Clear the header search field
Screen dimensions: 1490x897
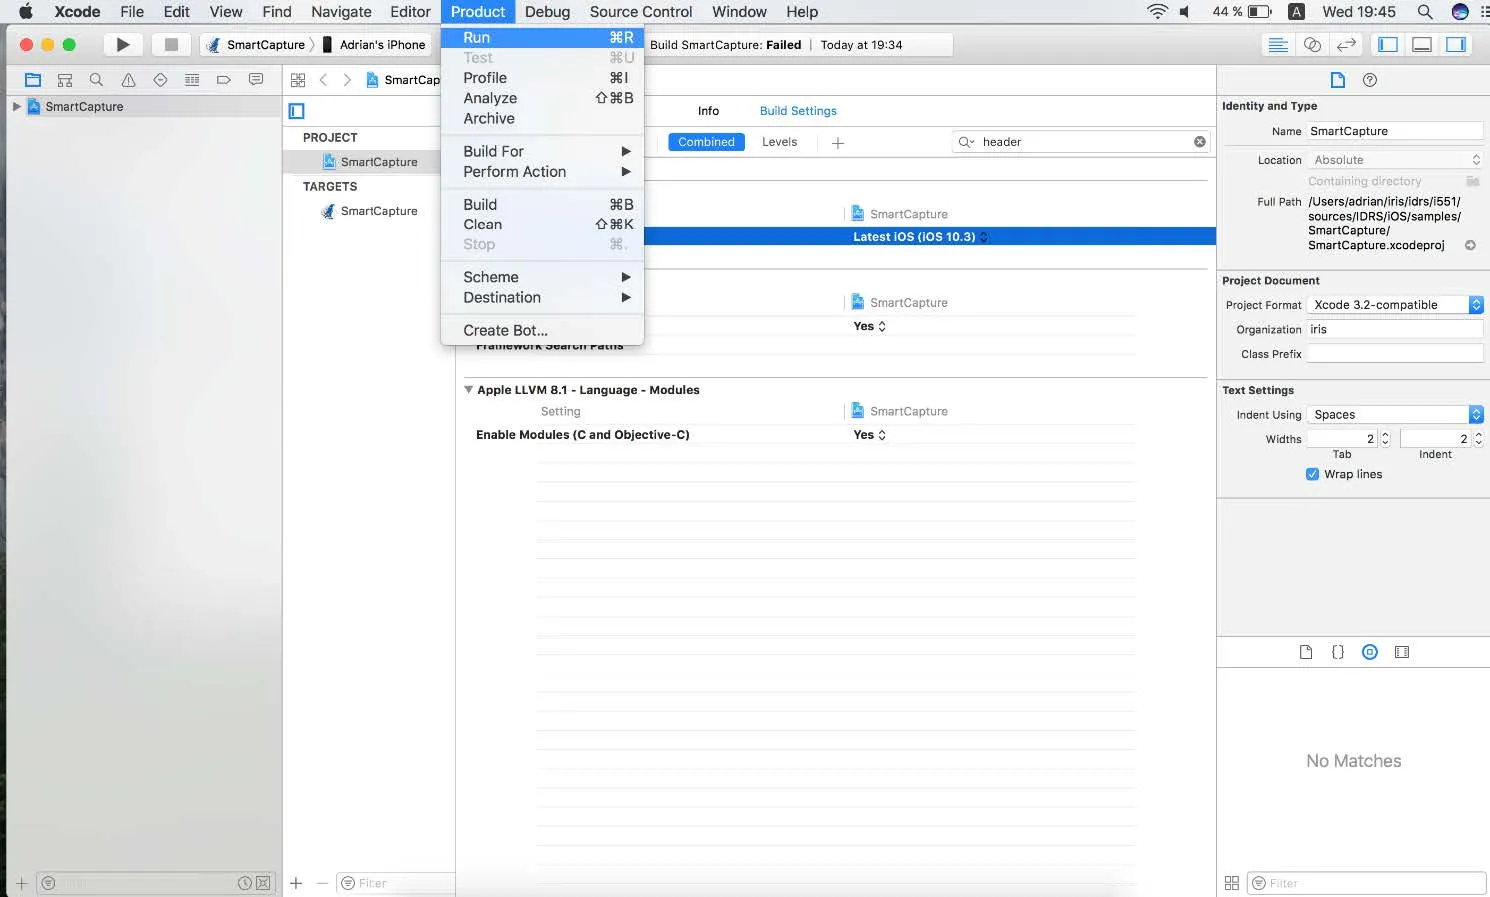point(1199,142)
